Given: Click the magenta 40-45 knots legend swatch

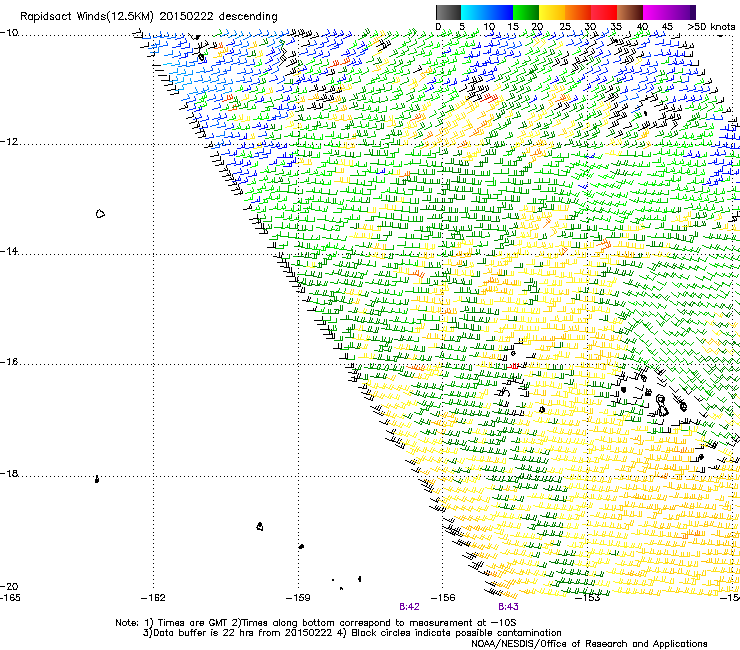Looking at the screenshot, I should tap(656, 12).
